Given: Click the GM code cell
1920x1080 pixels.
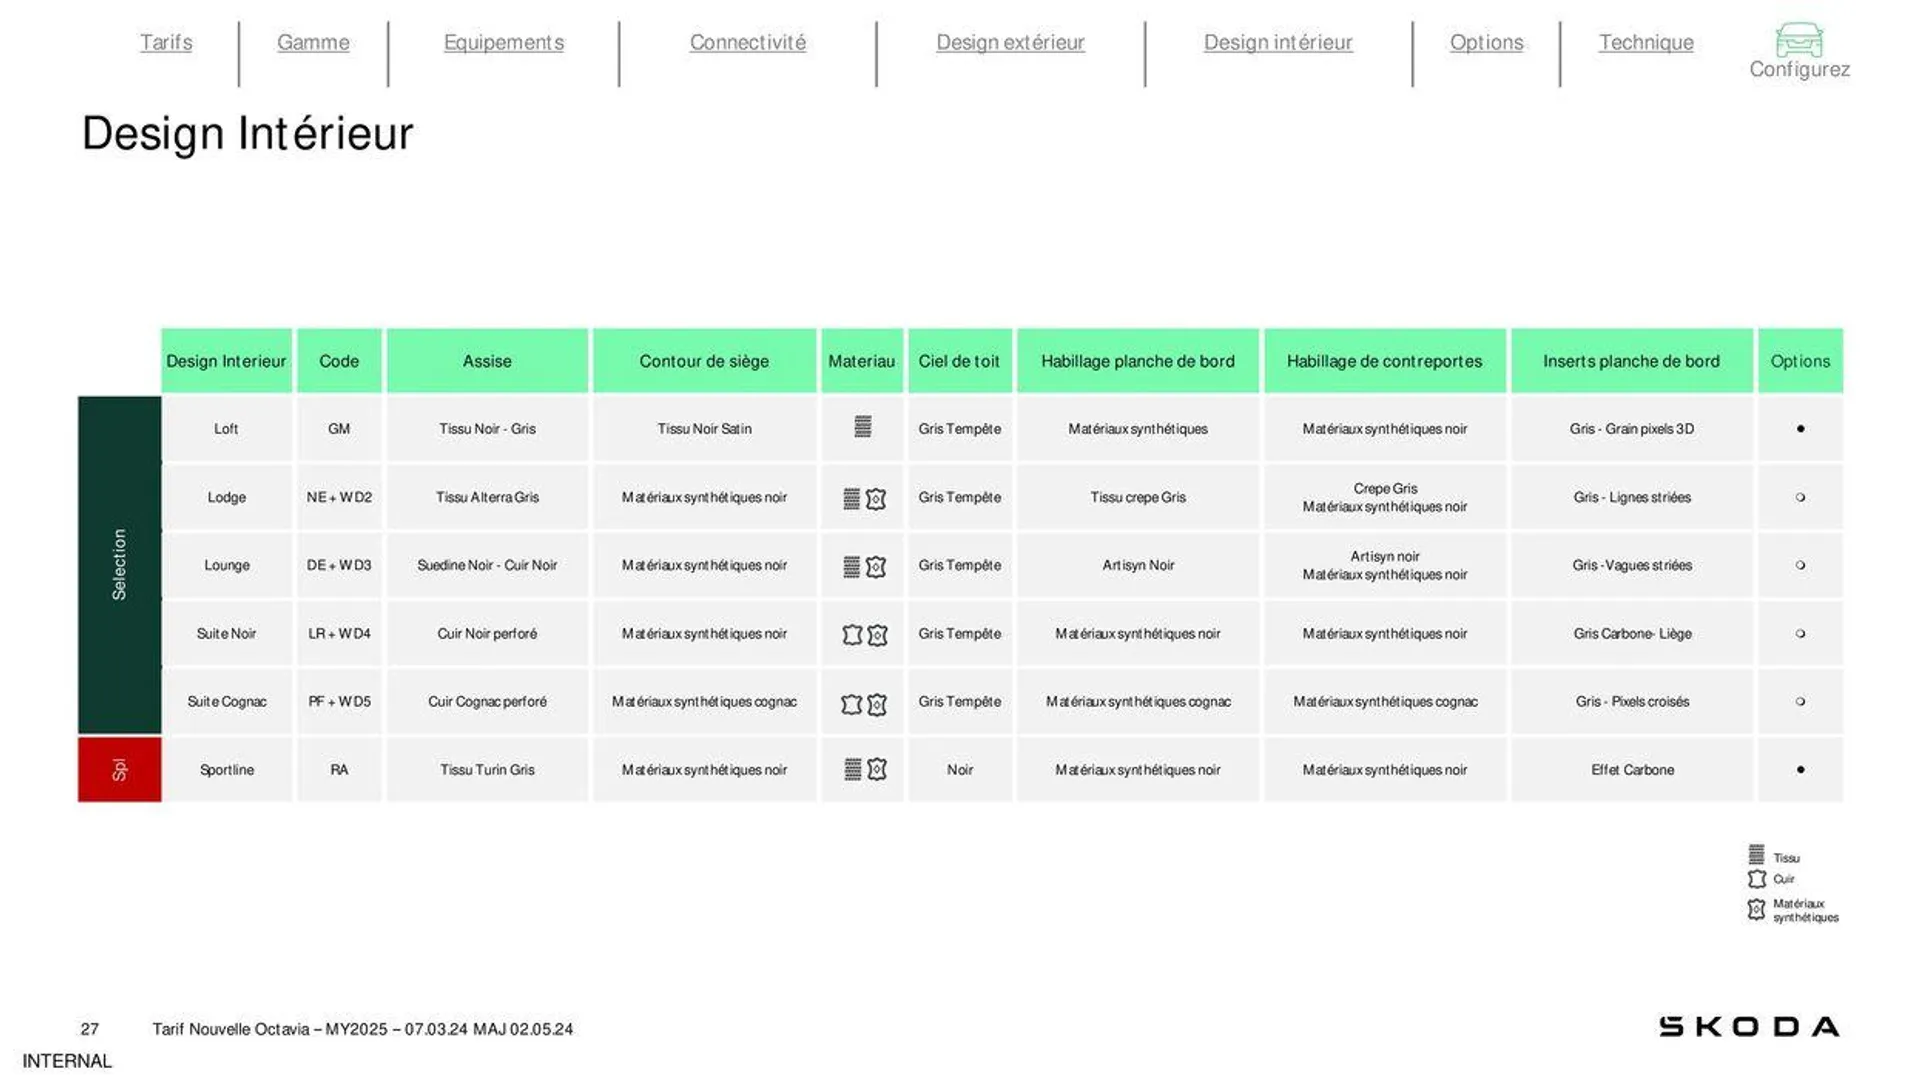Looking at the screenshot, I should 339,429.
